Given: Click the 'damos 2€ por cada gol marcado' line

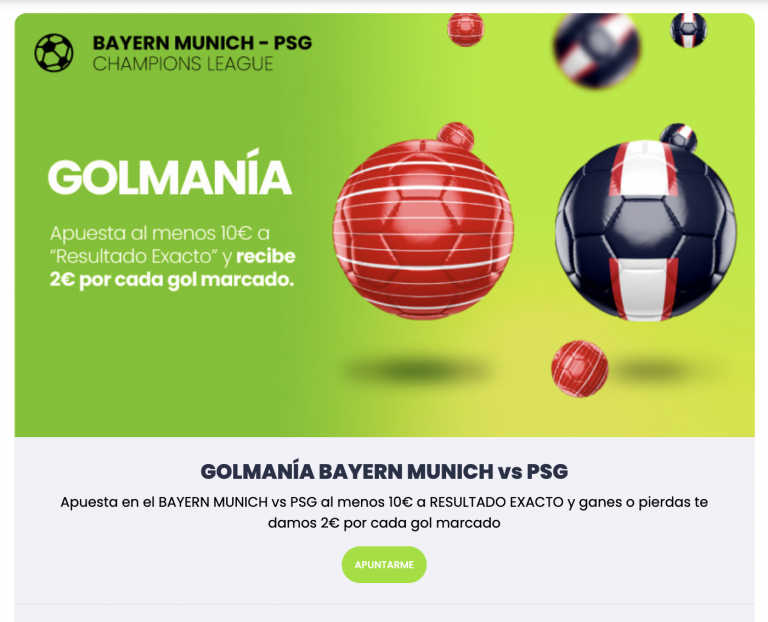Looking at the screenshot, I should pyautogui.click(x=384, y=523).
